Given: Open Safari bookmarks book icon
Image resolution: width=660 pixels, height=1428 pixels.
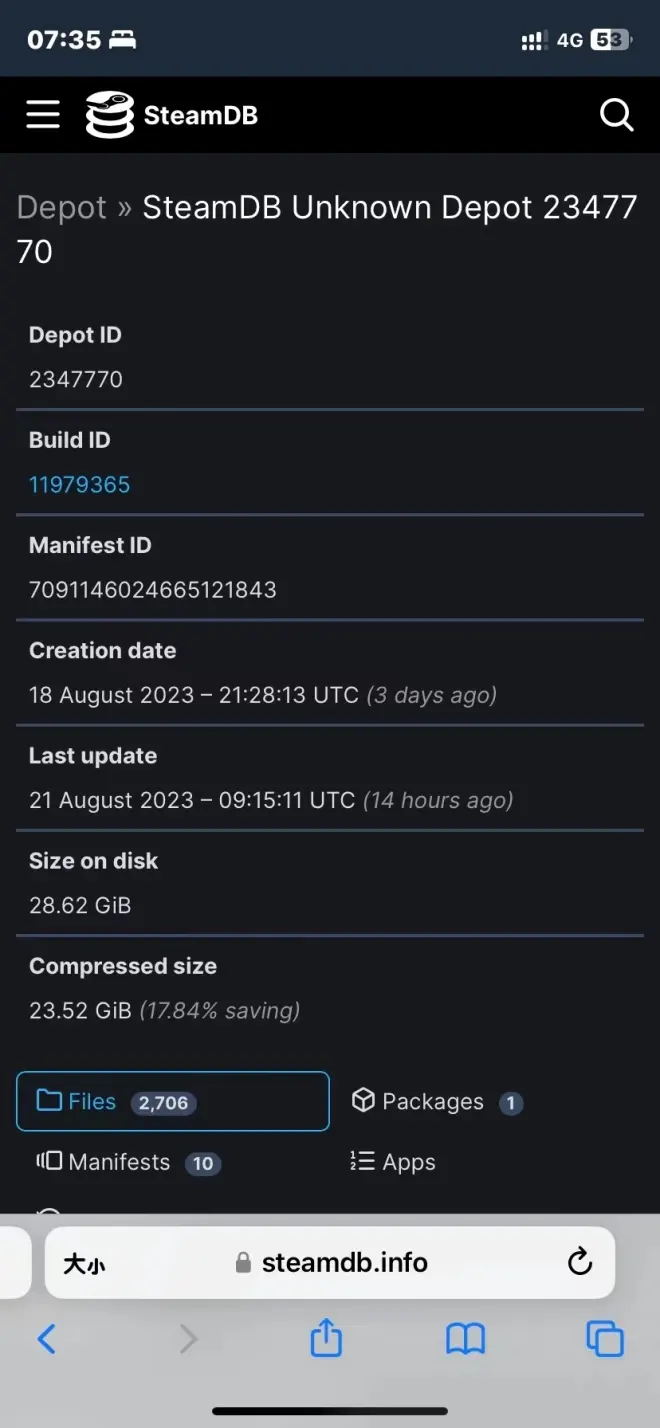Looking at the screenshot, I should [465, 1338].
